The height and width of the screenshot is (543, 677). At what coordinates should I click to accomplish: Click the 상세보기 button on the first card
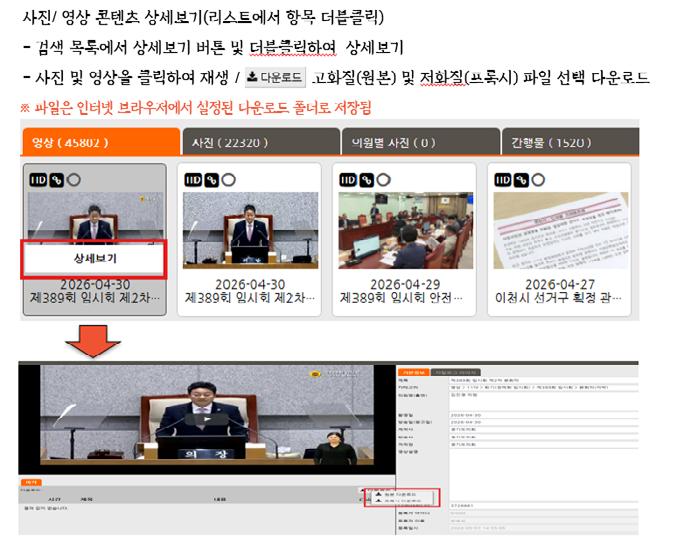(94, 259)
